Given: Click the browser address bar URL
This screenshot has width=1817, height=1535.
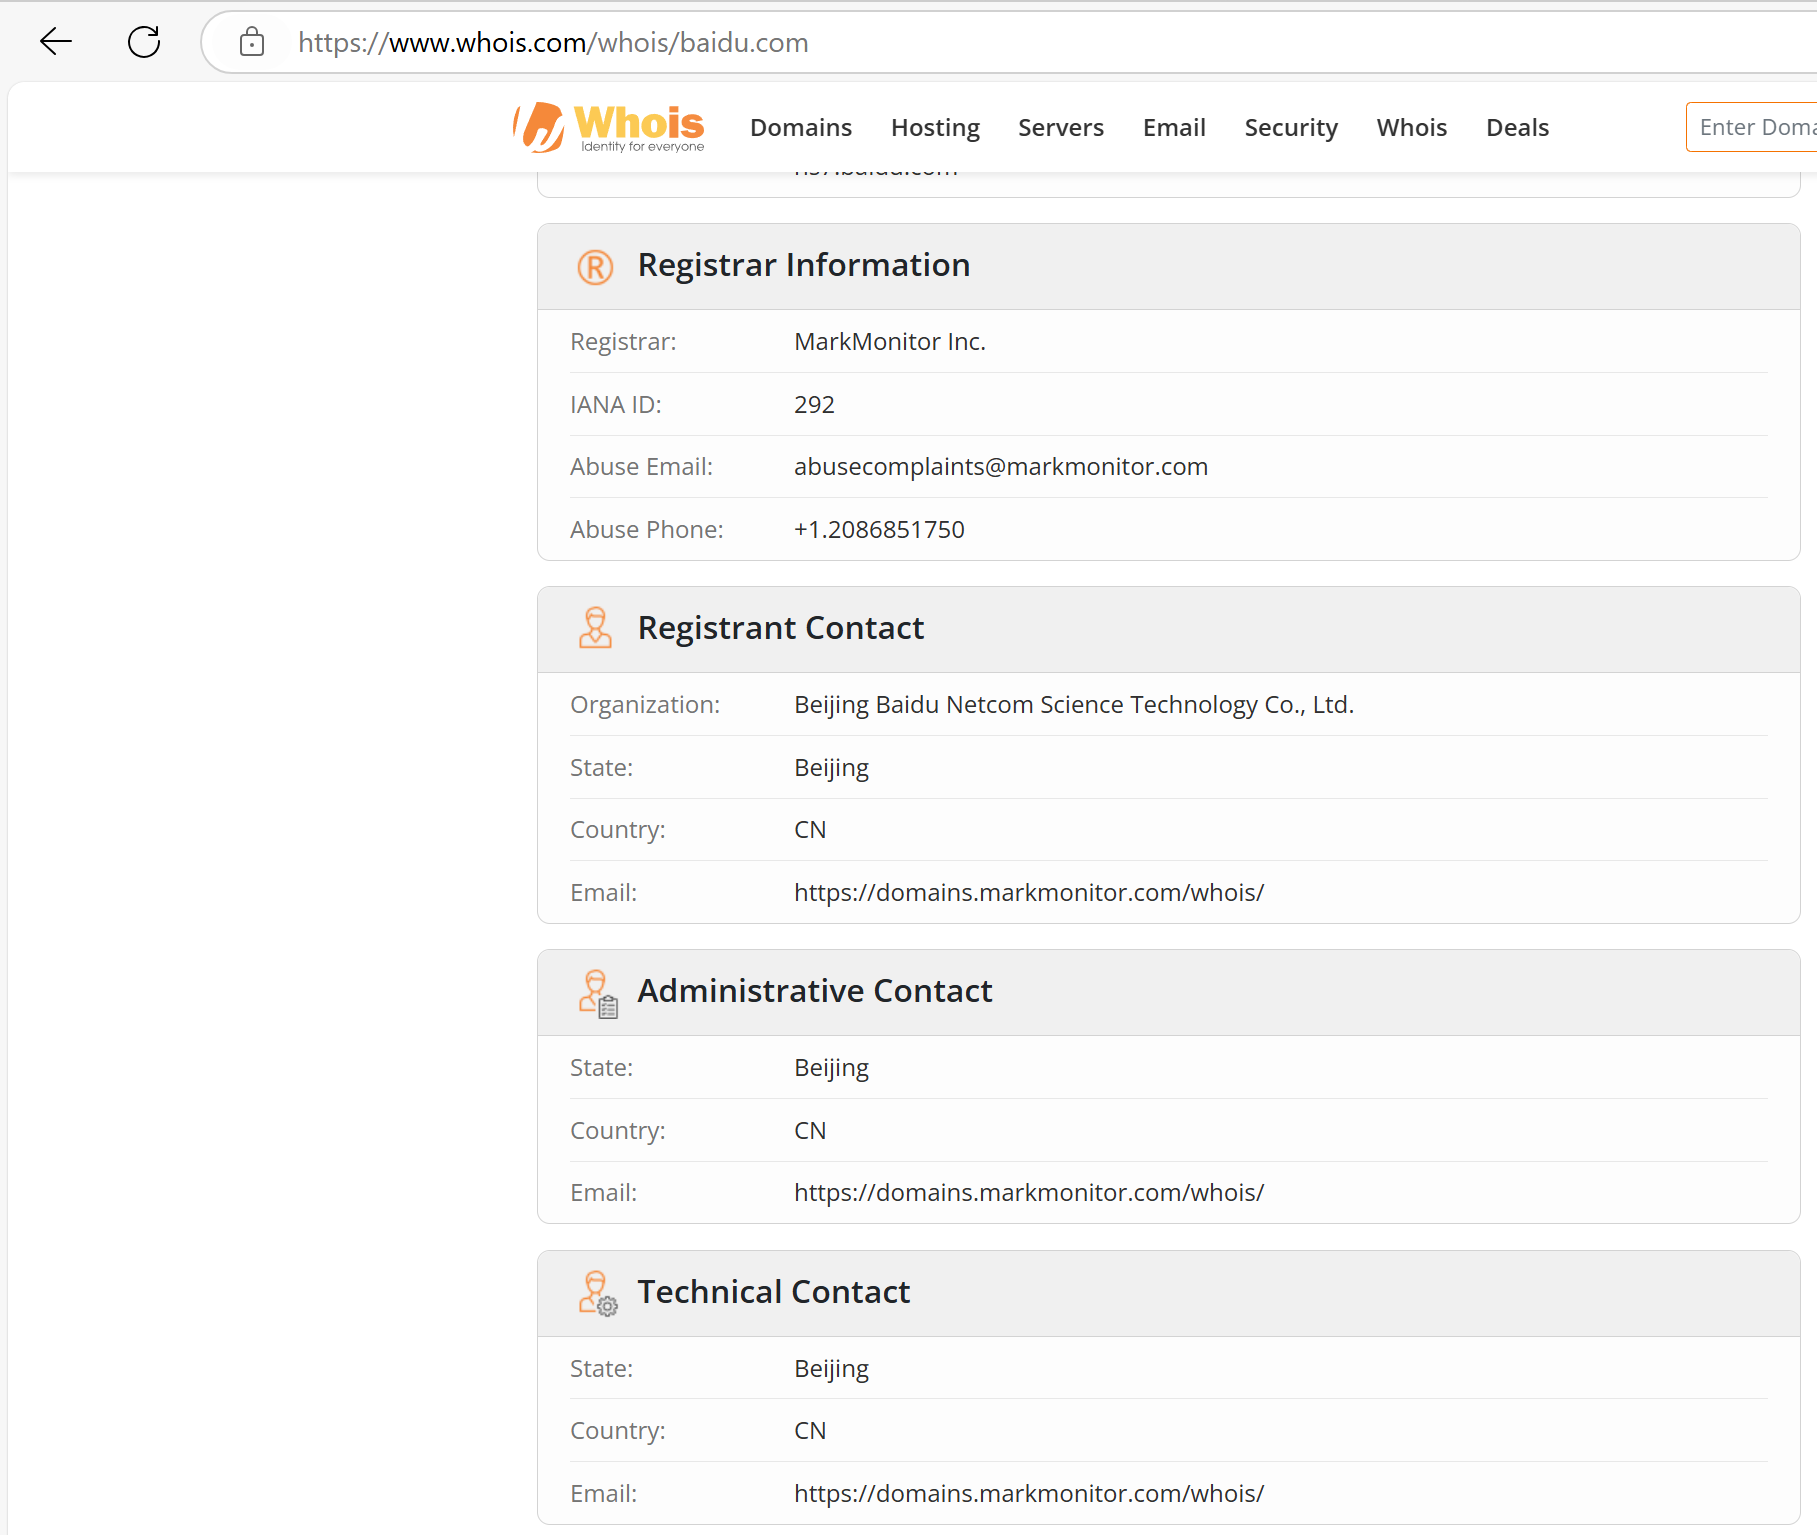Looking at the screenshot, I should point(553,43).
